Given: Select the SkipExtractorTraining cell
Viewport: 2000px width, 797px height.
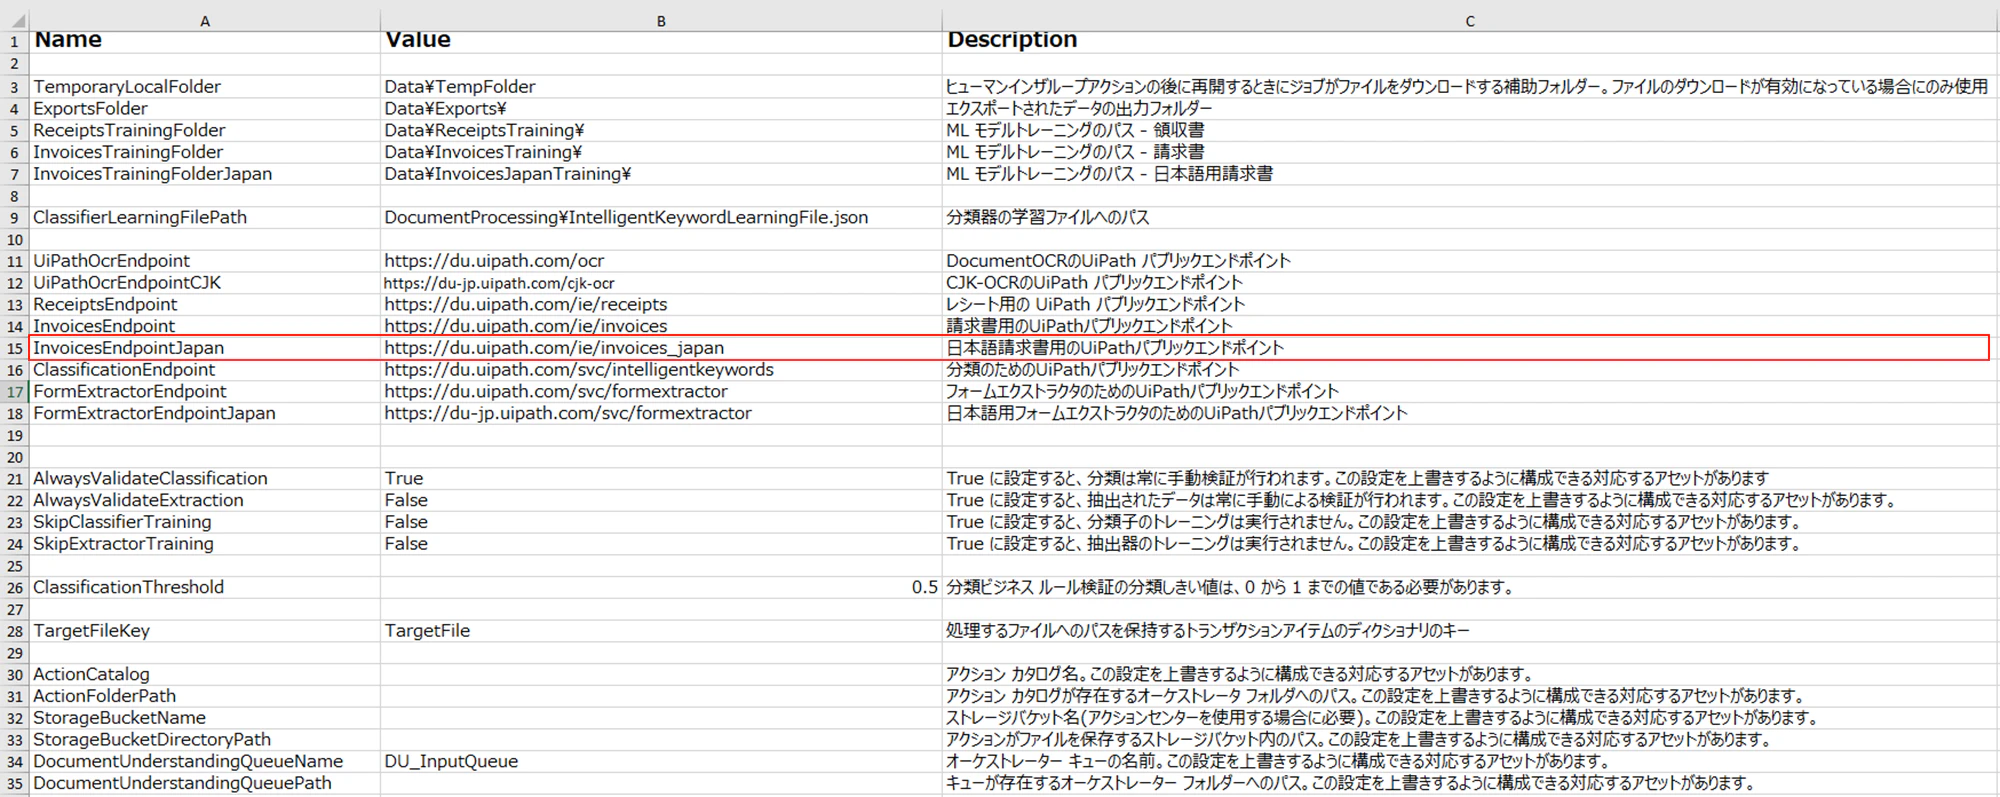Looking at the screenshot, I should 205,544.
